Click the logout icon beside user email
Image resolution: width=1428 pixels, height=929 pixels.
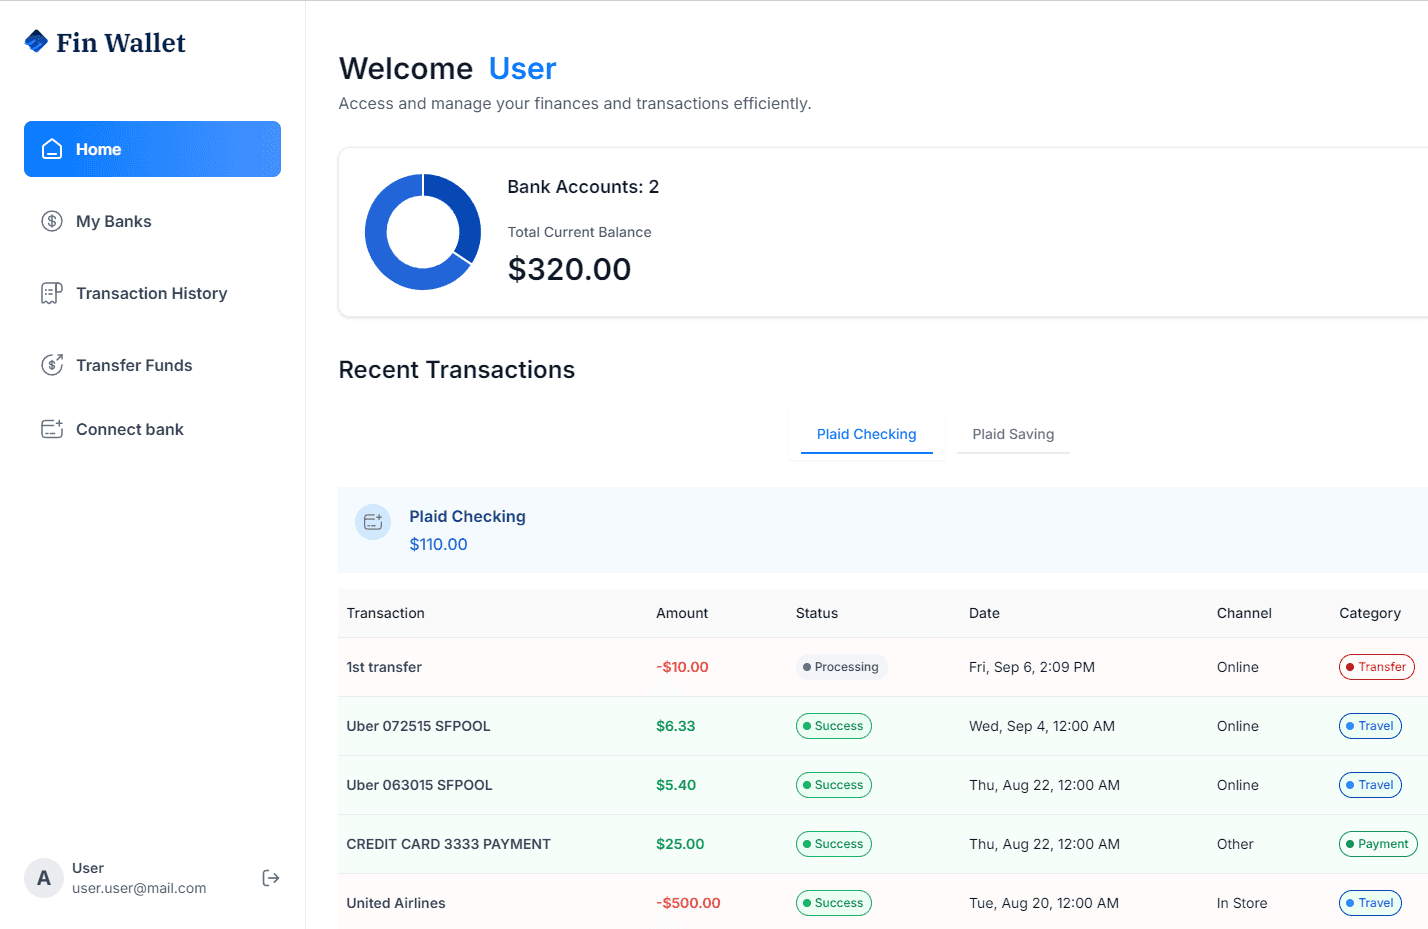click(270, 878)
